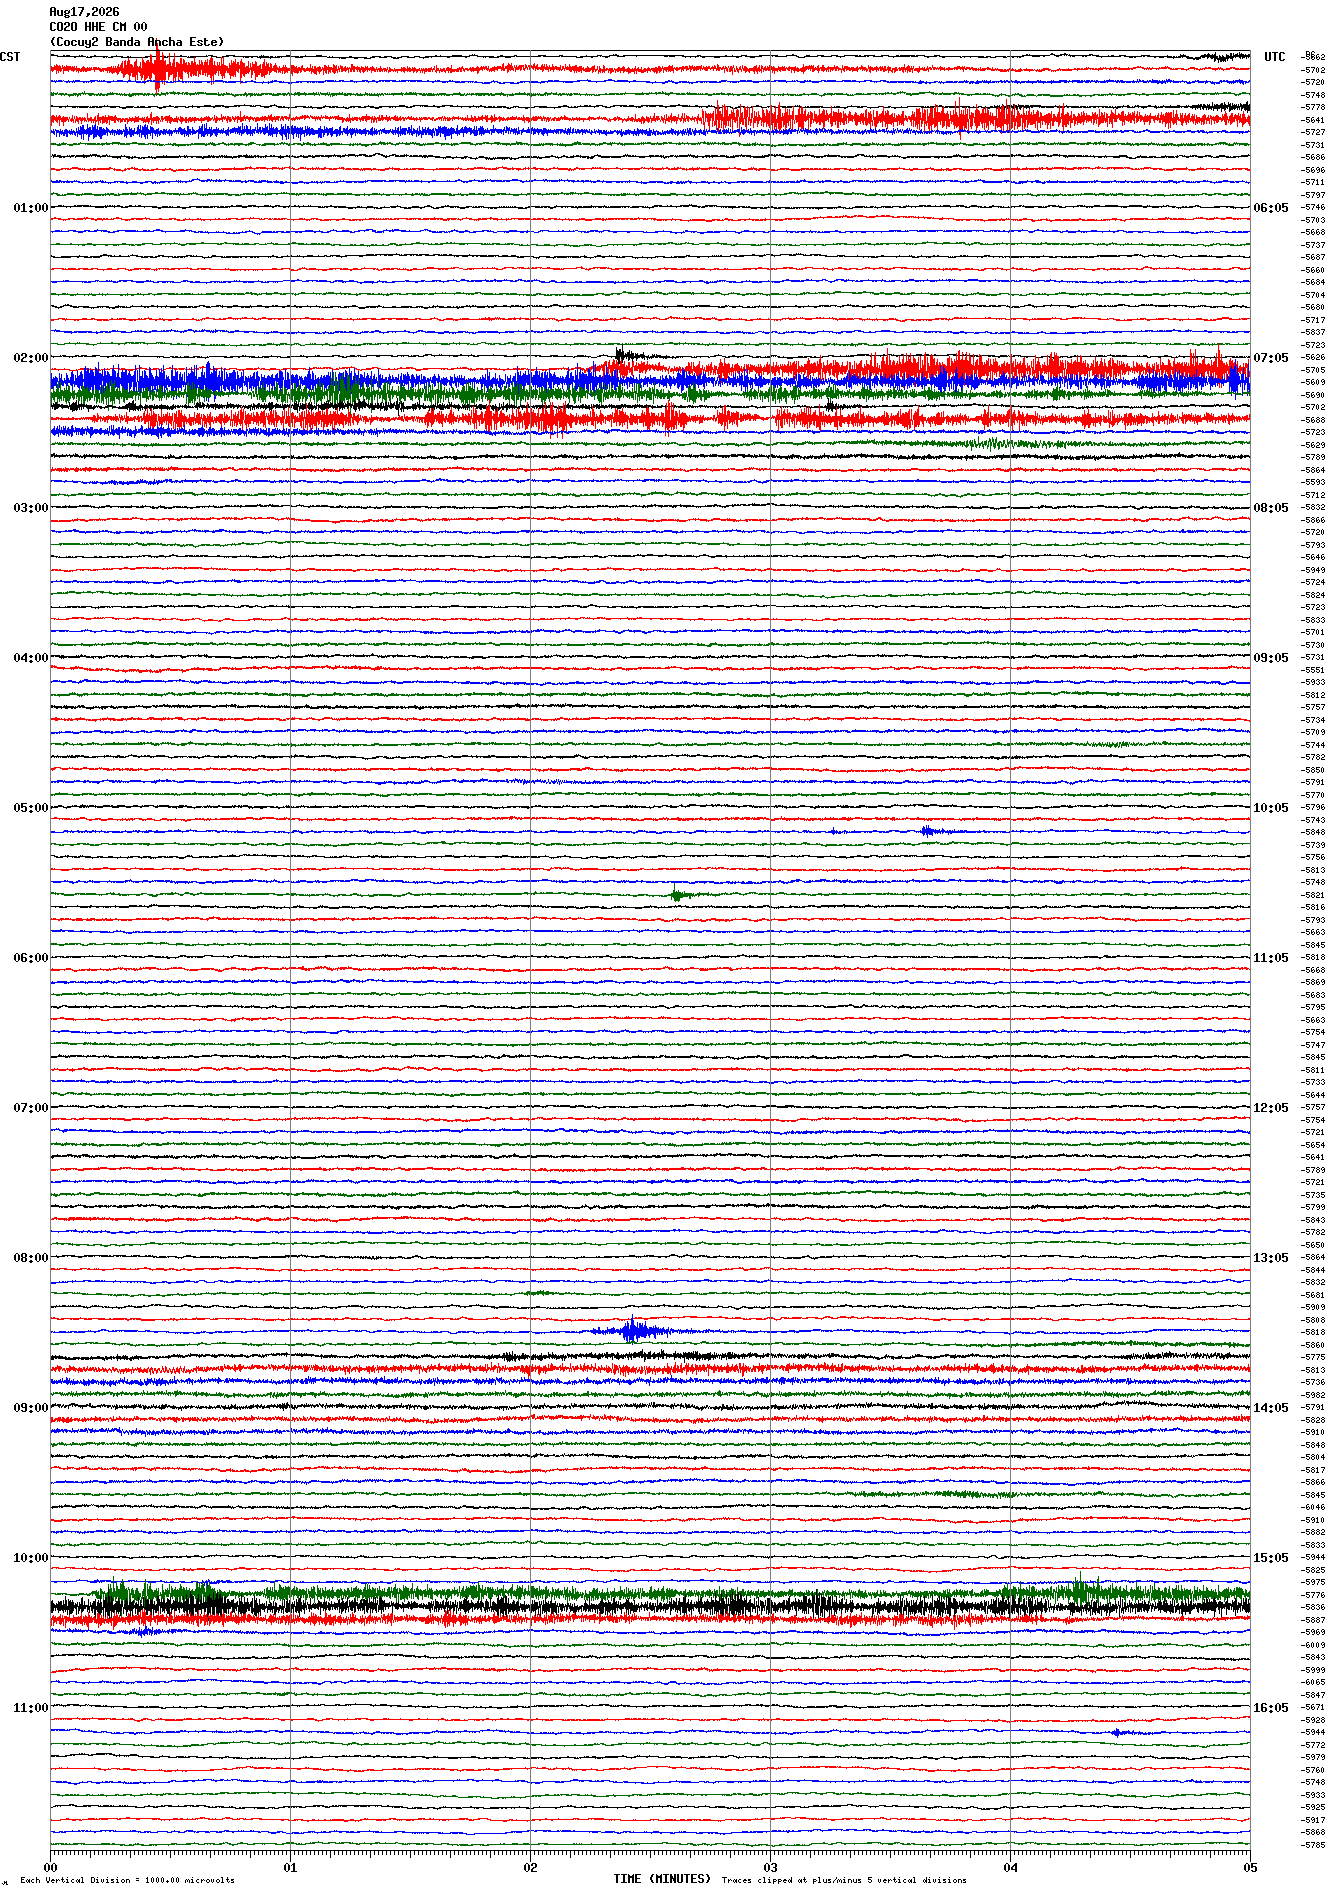This screenshot has width=1330, height=1894.
Task: Click the '10:05' UTC time label
Action: coord(1271,808)
